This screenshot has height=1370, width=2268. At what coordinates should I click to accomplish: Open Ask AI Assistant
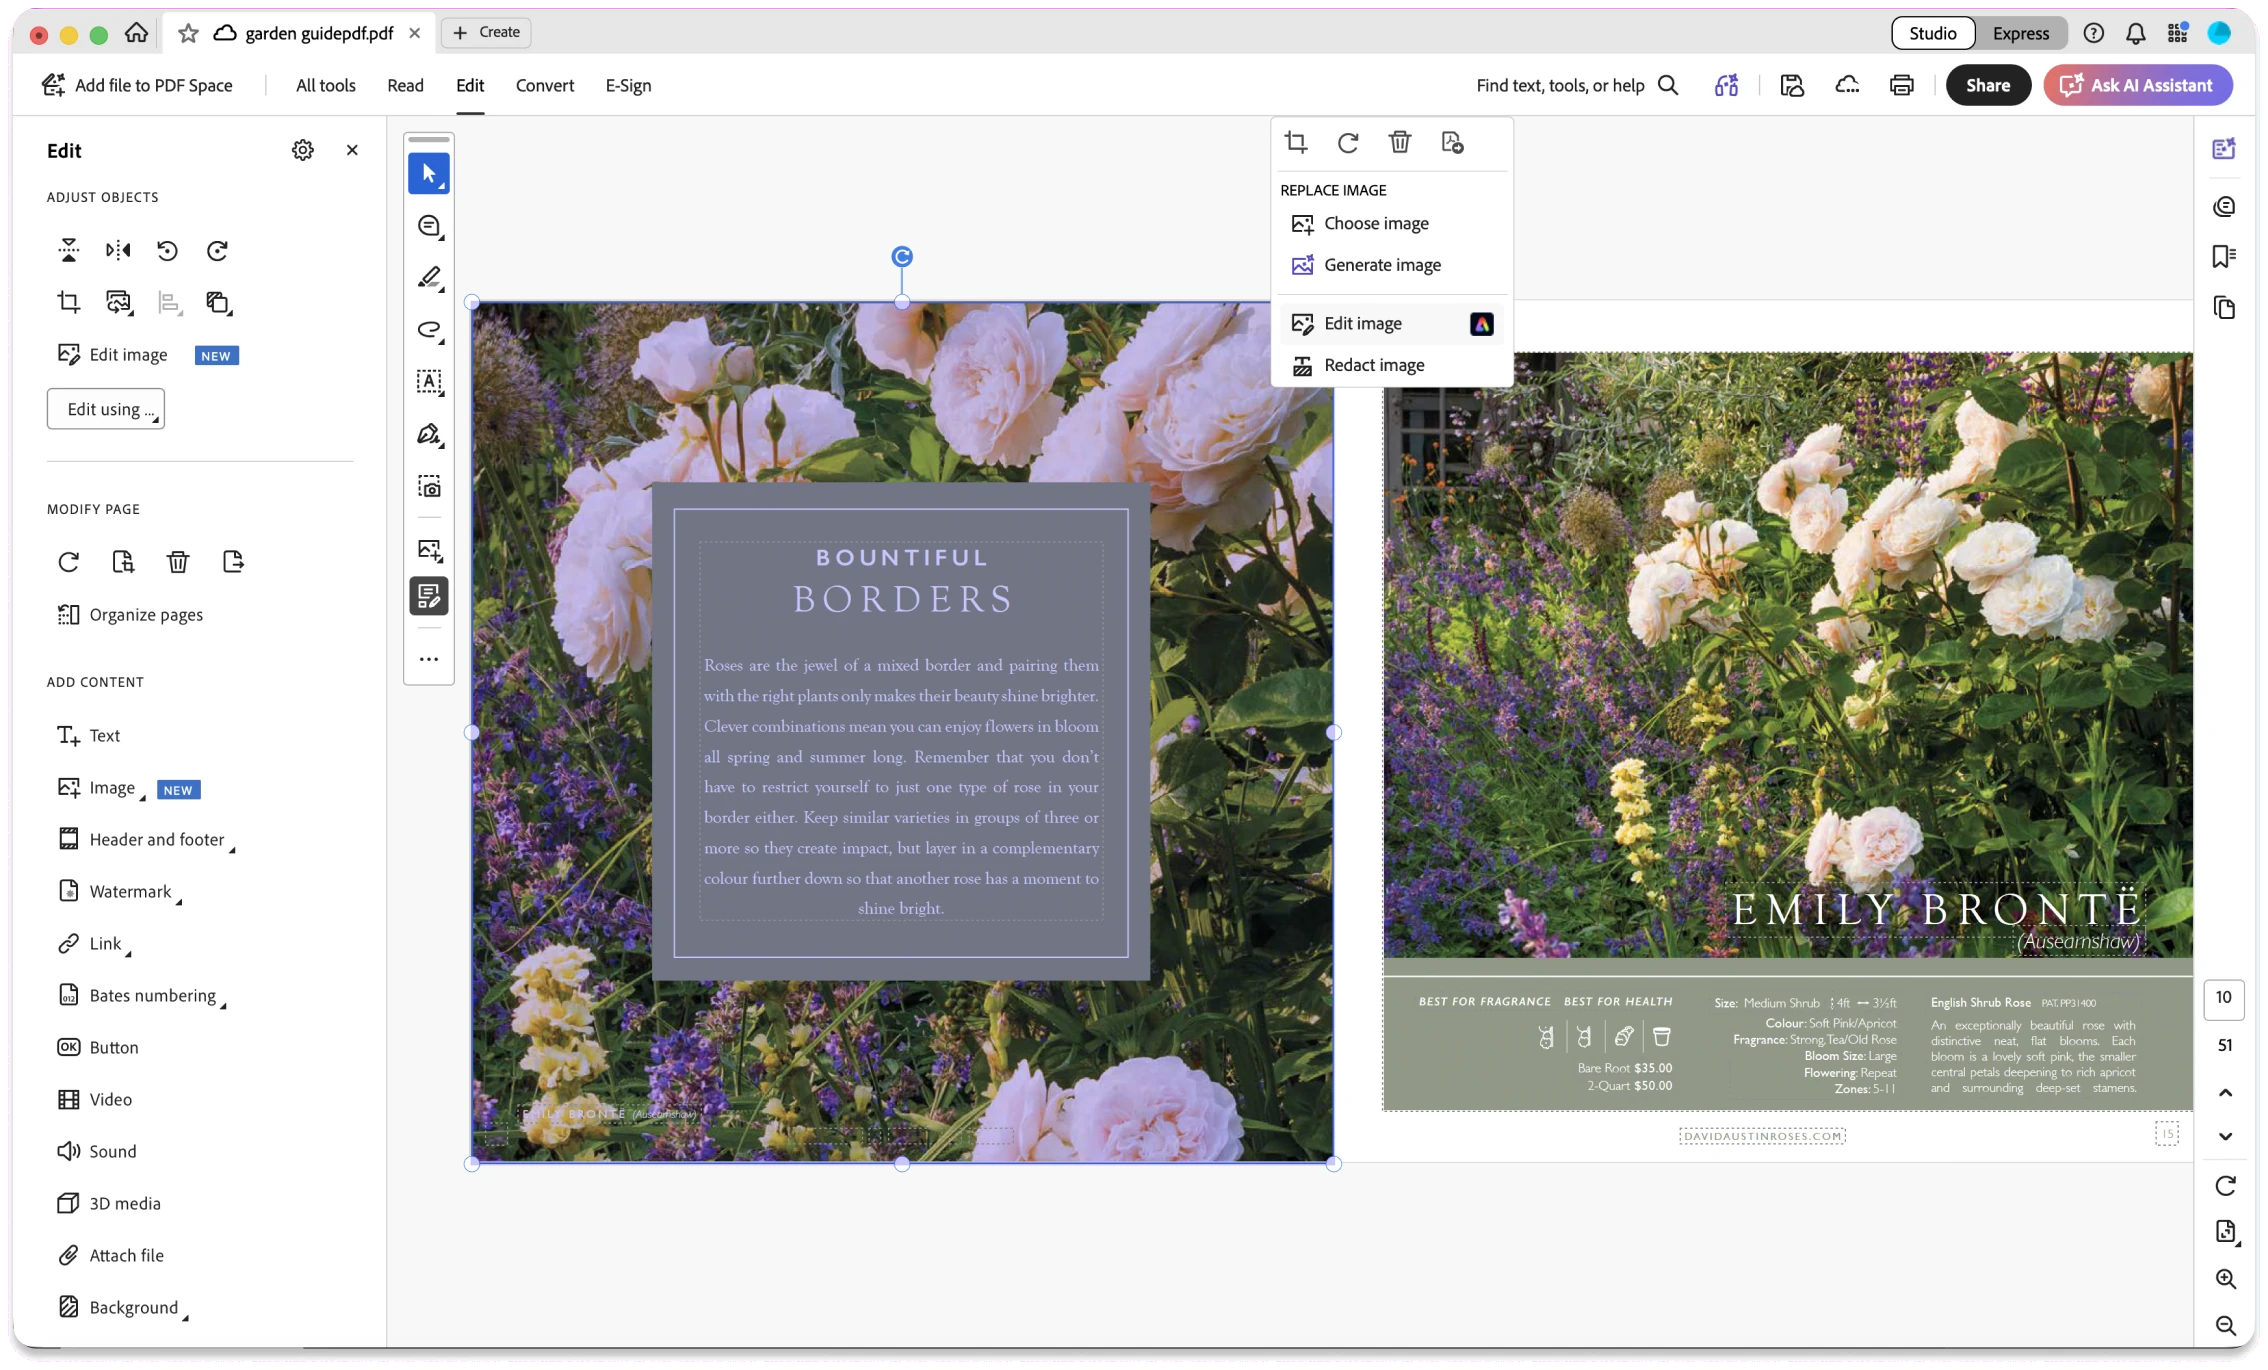tap(2137, 85)
